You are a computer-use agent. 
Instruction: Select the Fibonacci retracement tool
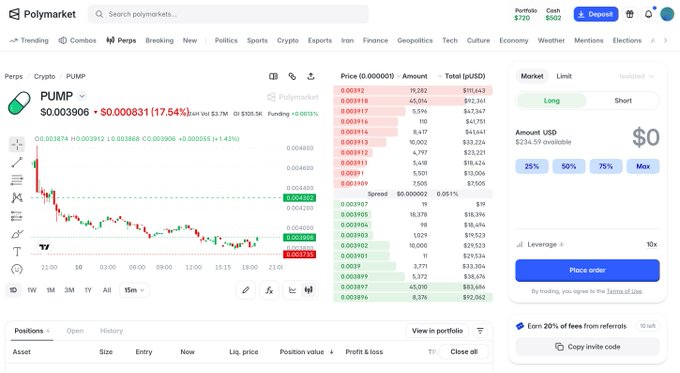[17, 180]
